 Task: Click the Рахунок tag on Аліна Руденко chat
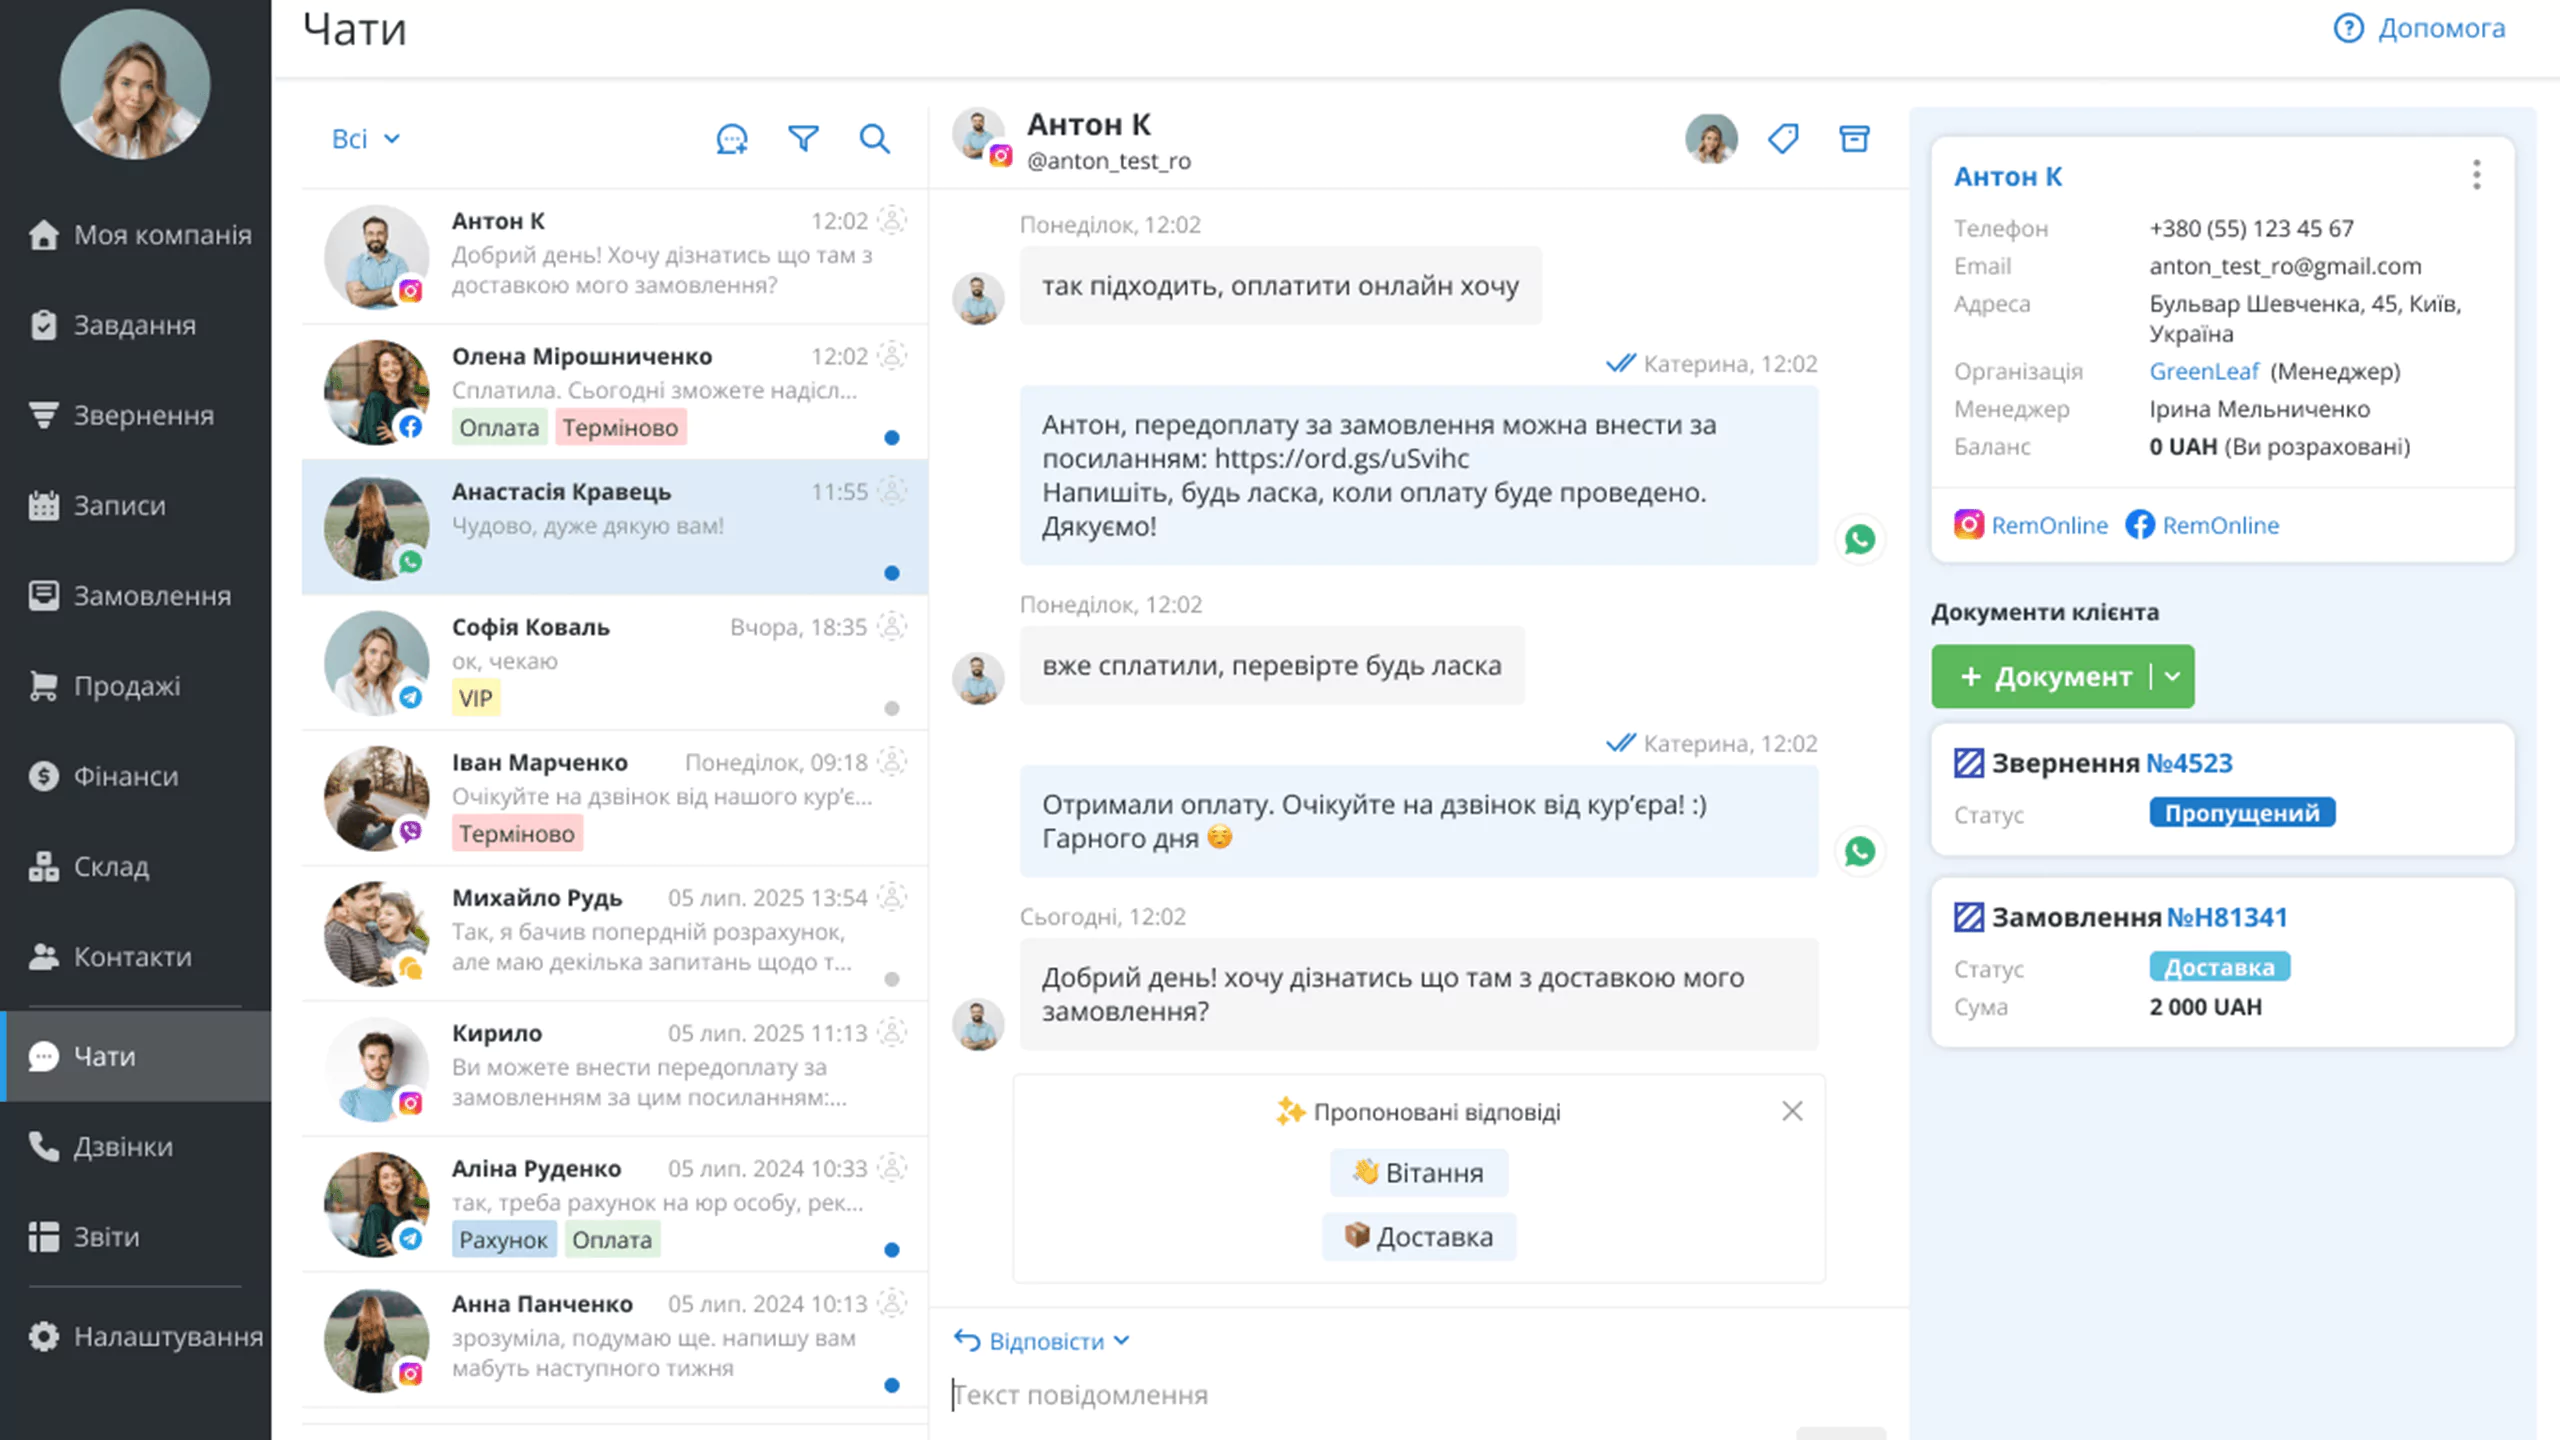[503, 1240]
